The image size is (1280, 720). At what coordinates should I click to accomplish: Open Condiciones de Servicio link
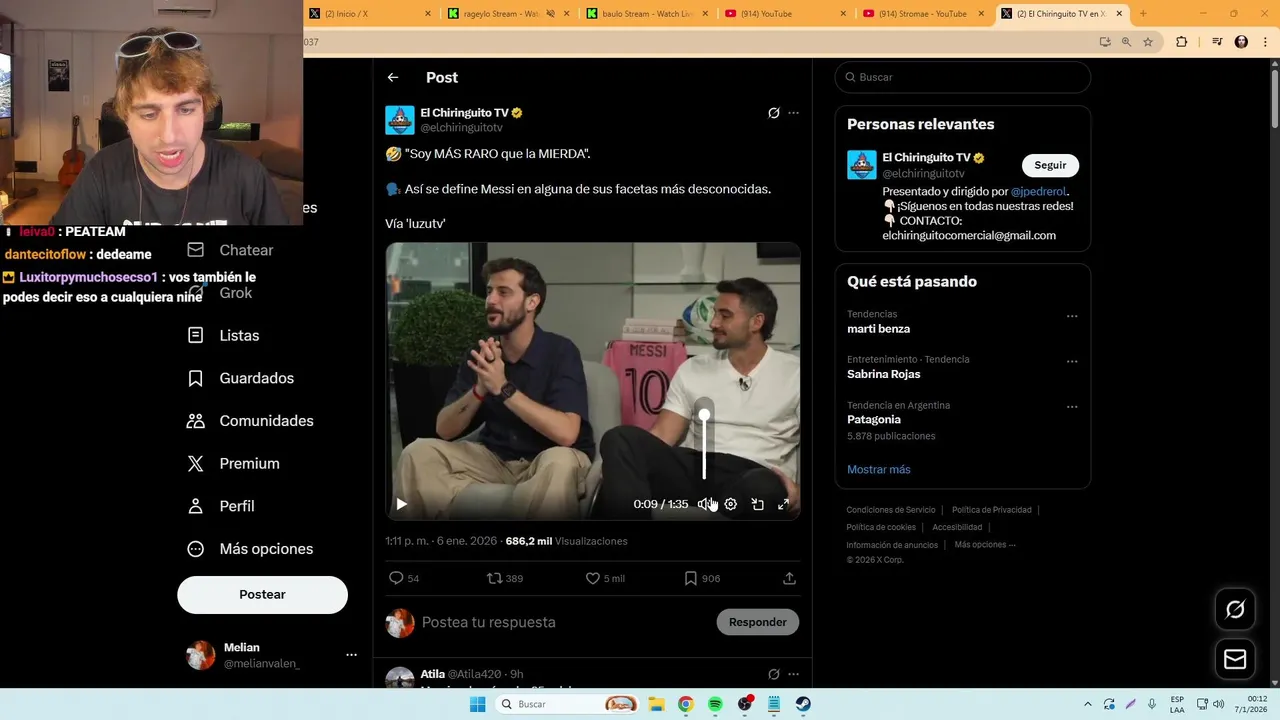click(x=891, y=510)
